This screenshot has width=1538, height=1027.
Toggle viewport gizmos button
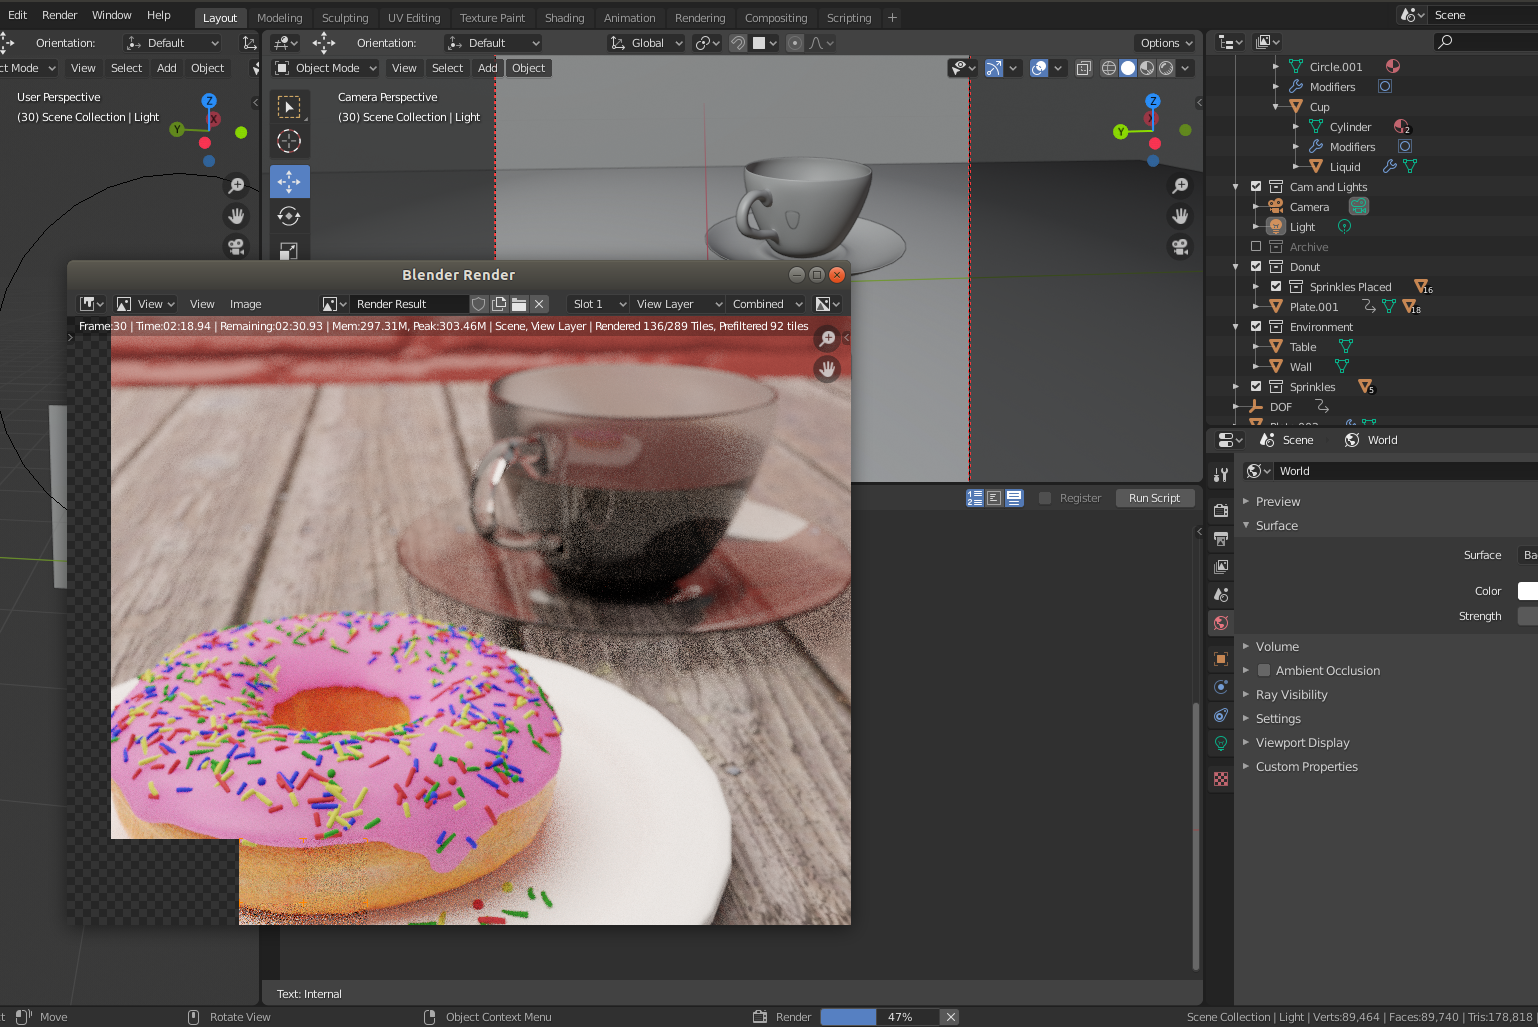point(994,68)
